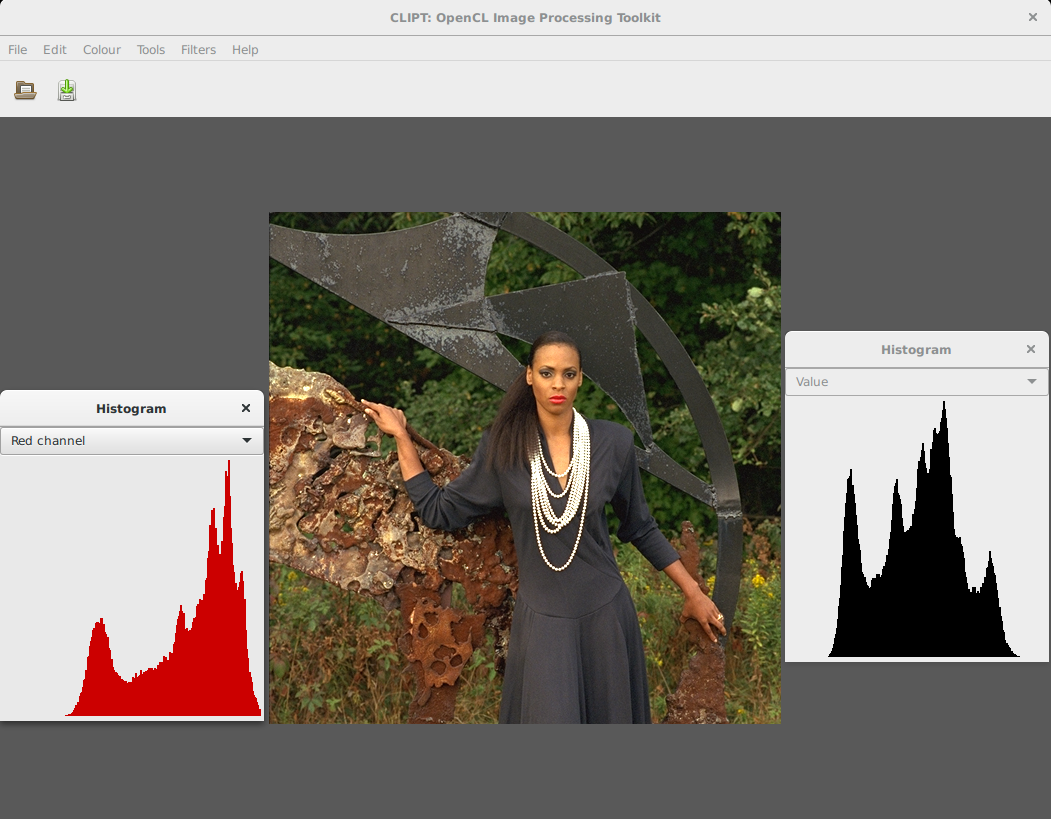The height and width of the screenshot is (819, 1051).
Task: Open the File menu
Action: 18,50
